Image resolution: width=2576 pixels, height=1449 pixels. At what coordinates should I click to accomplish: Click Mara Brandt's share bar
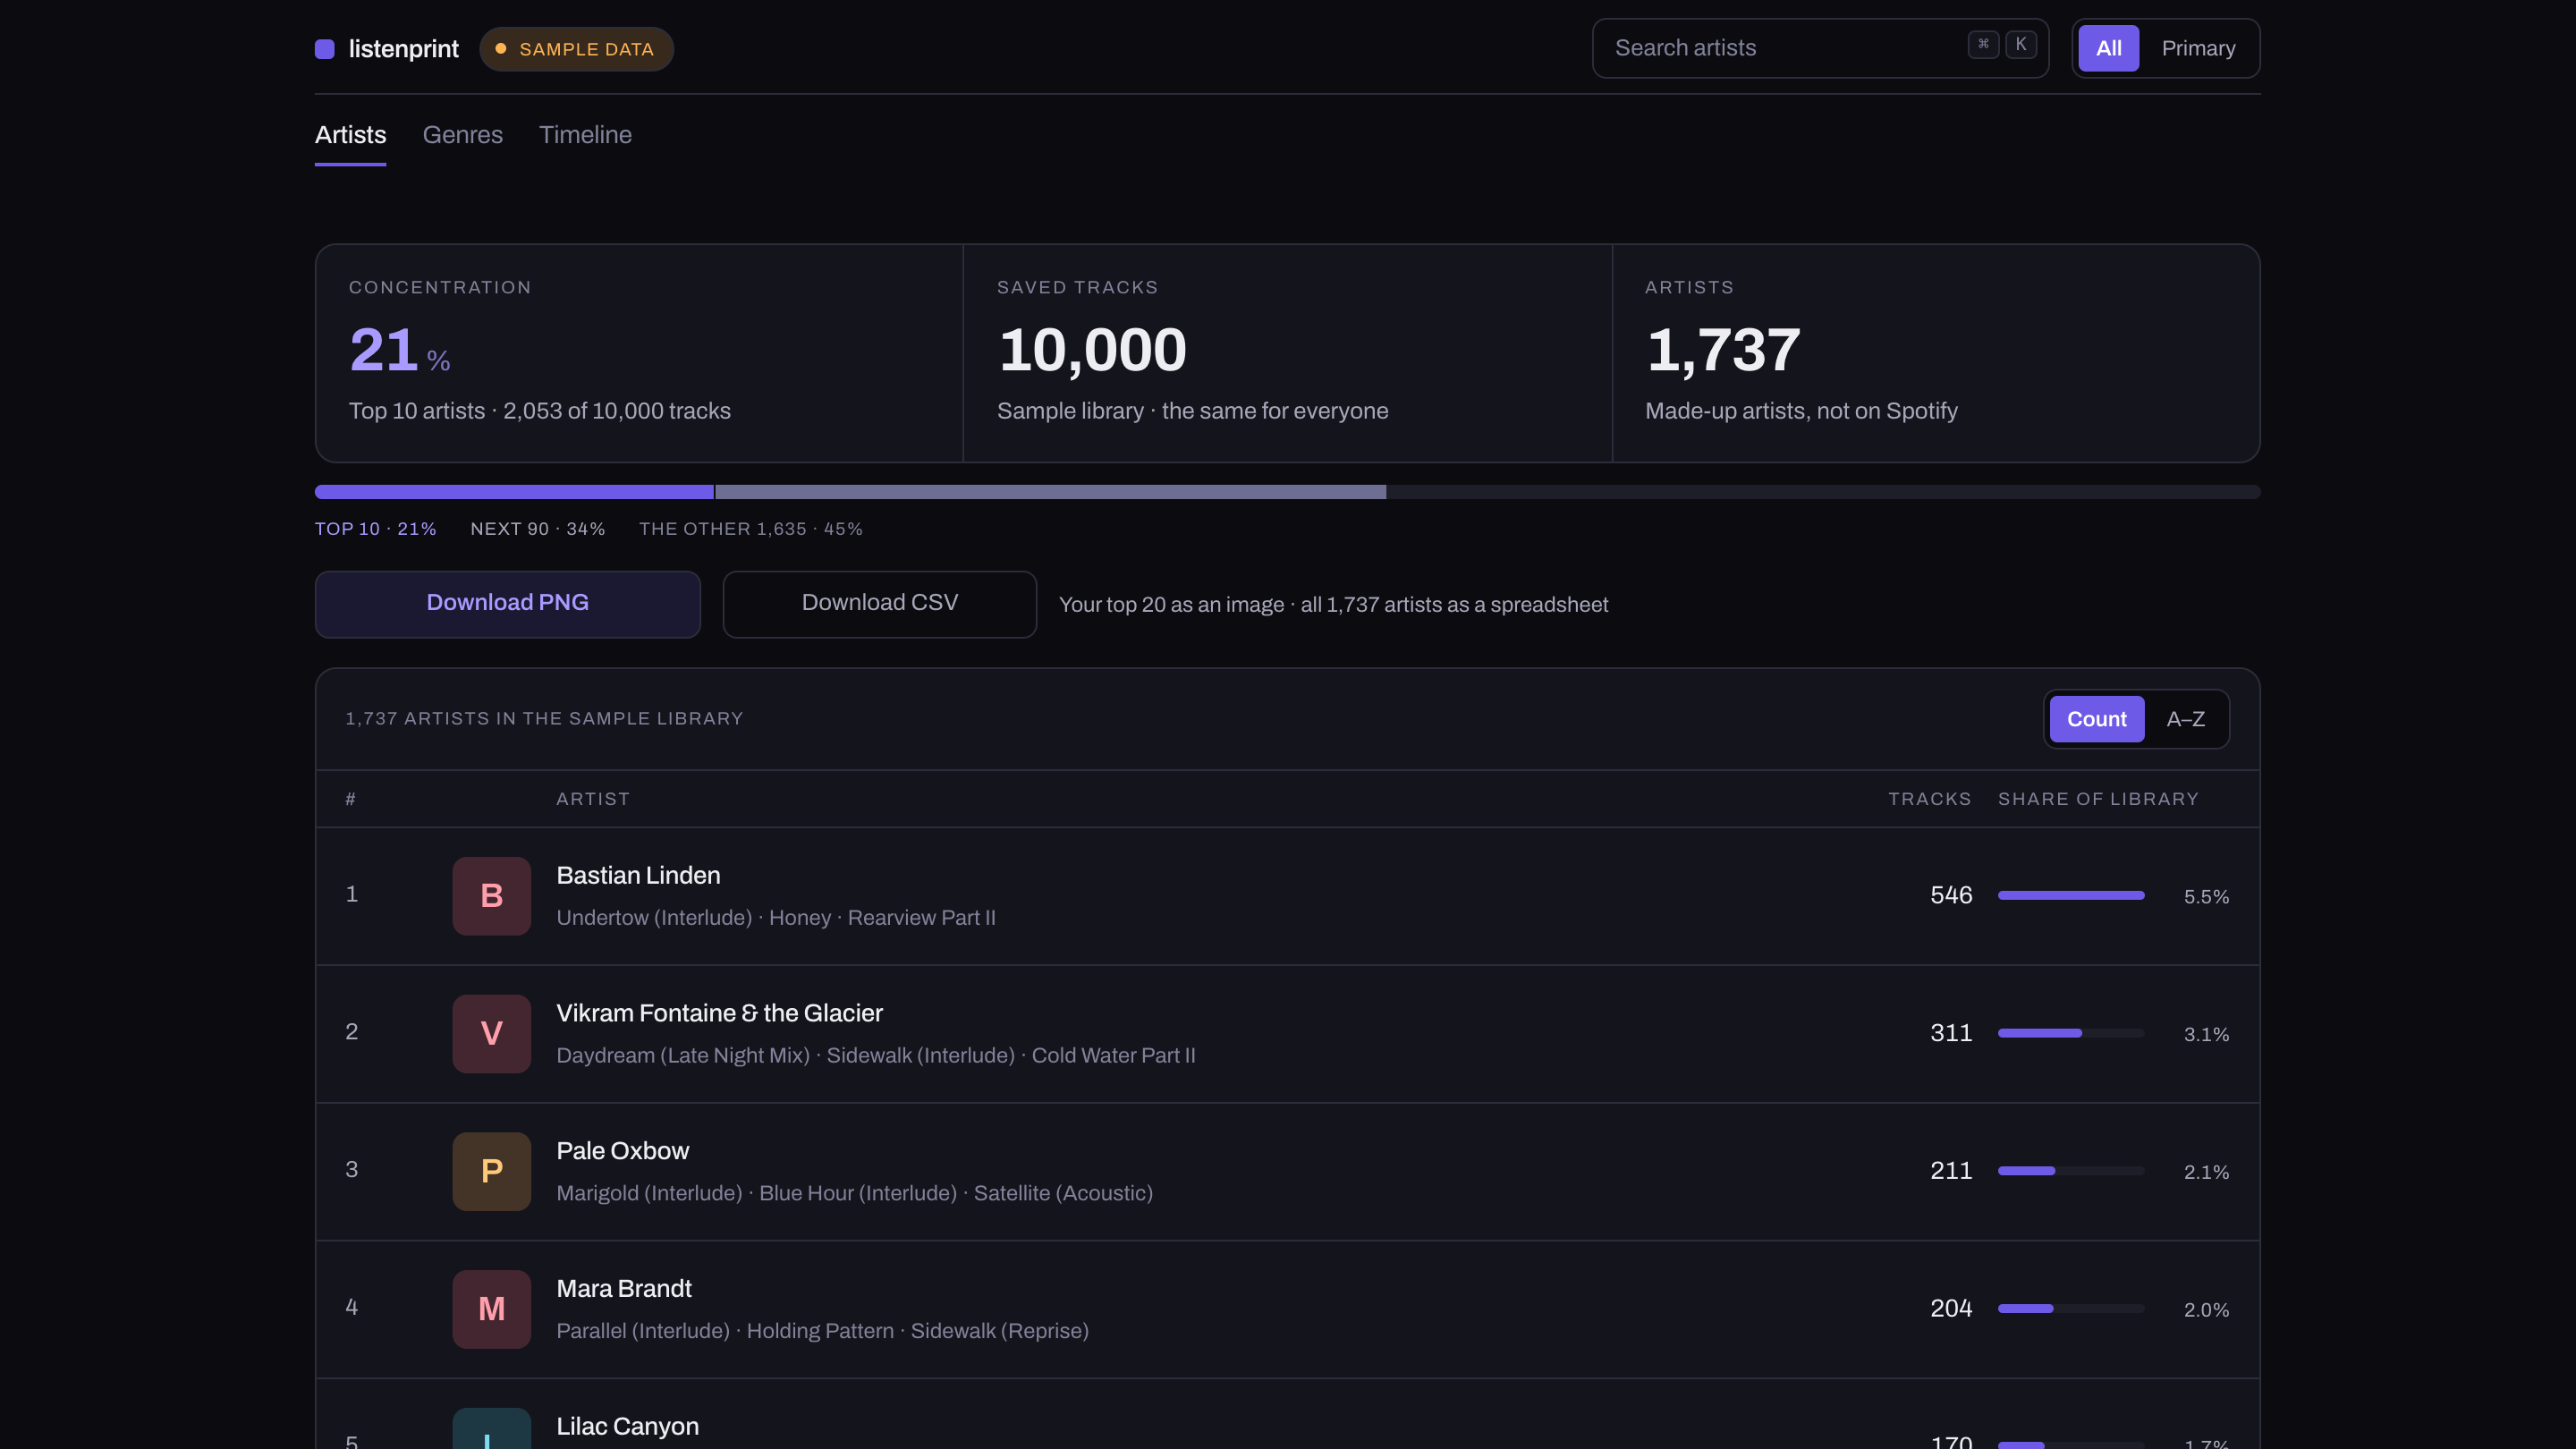click(x=2070, y=1309)
